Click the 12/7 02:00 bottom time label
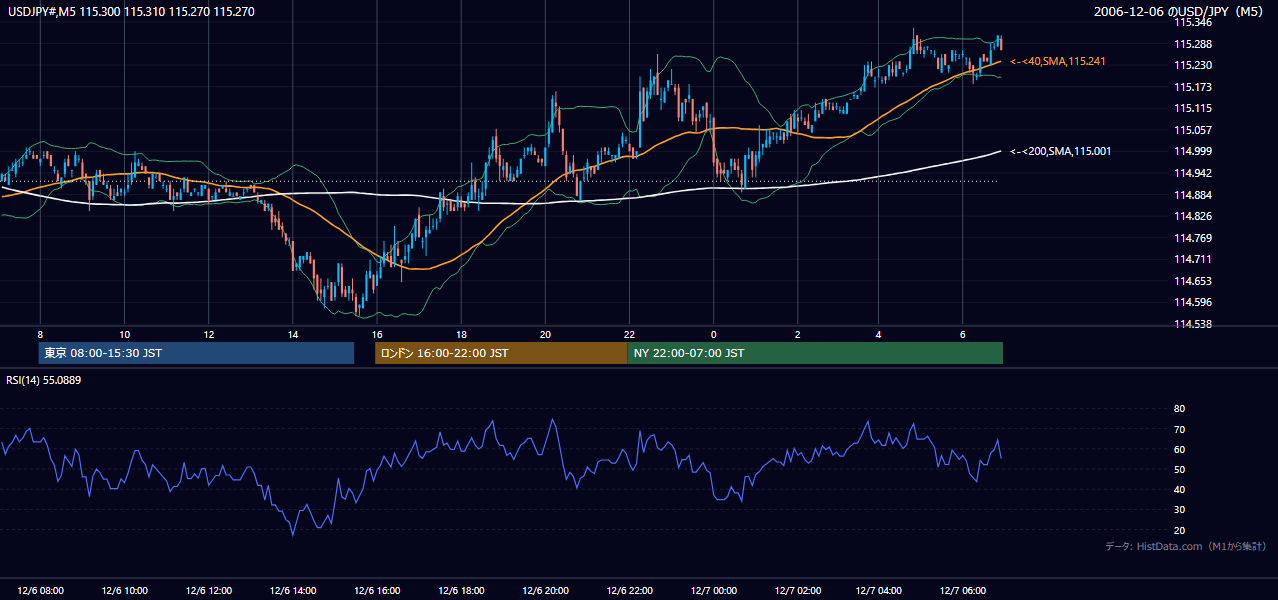Viewport: 1278px width, 600px height. coord(797,590)
